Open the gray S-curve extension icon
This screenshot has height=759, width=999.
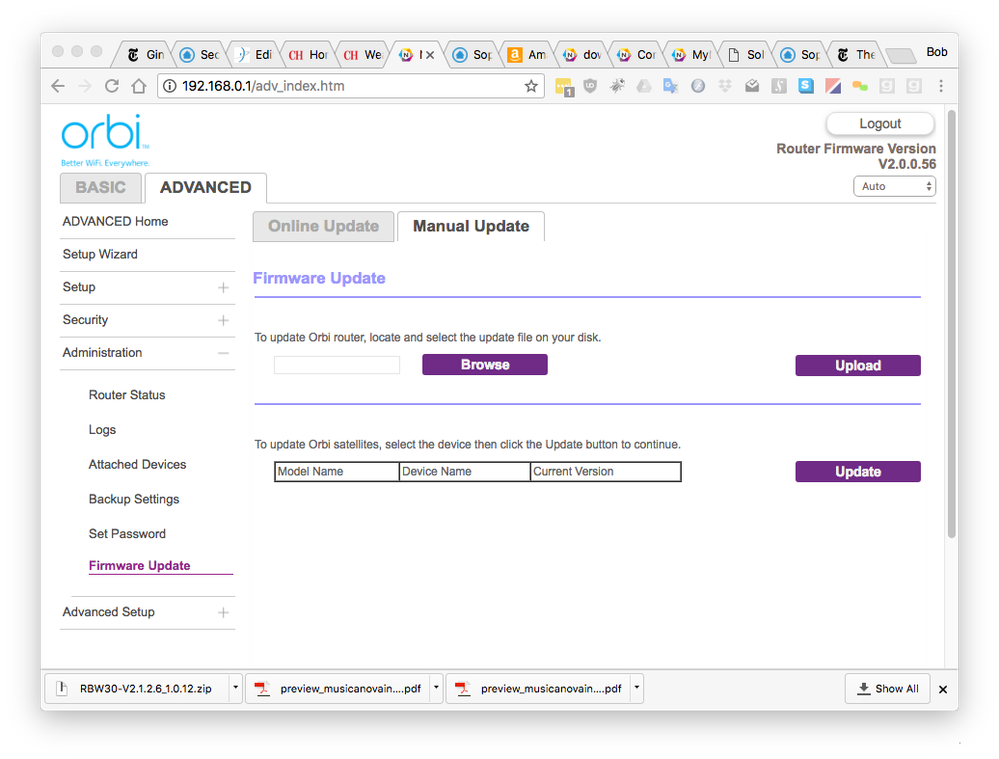coord(779,85)
